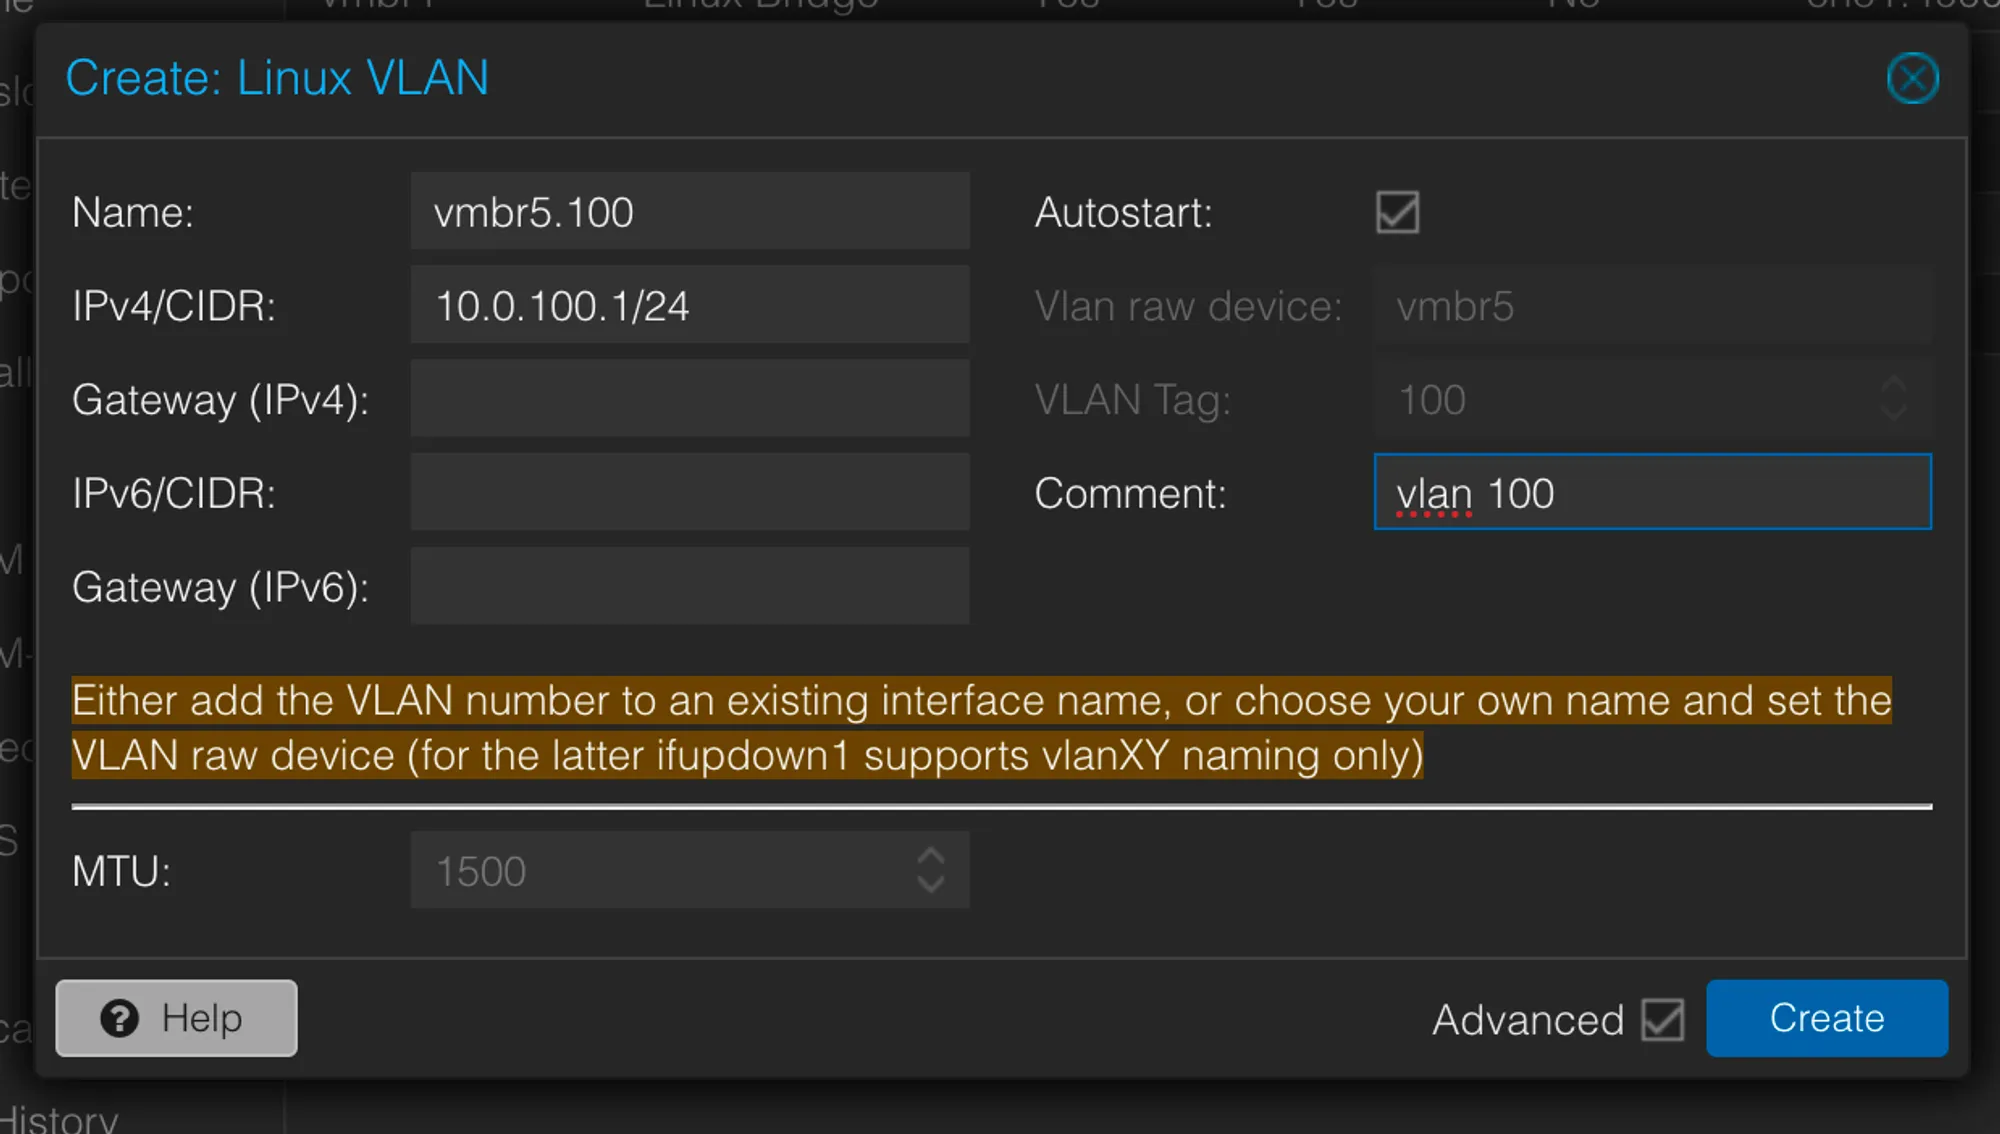Screen dimensions: 2000x1134
Task: Click the empty Gateway (IPv6) field
Action: tap(689, 586)
